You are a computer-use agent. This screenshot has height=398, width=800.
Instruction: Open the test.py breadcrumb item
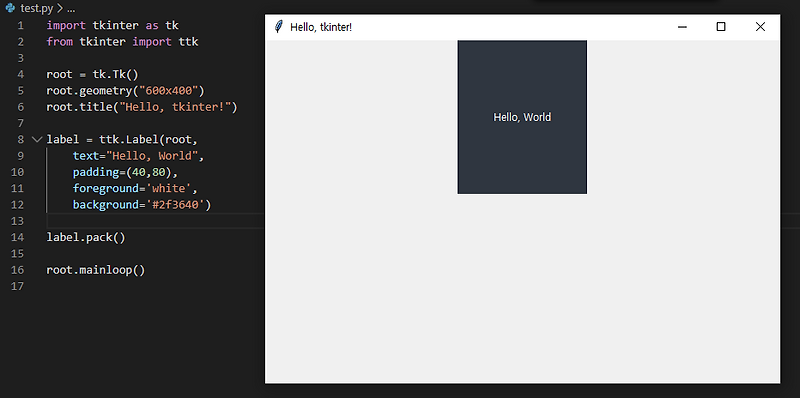(x=37, y=8)
